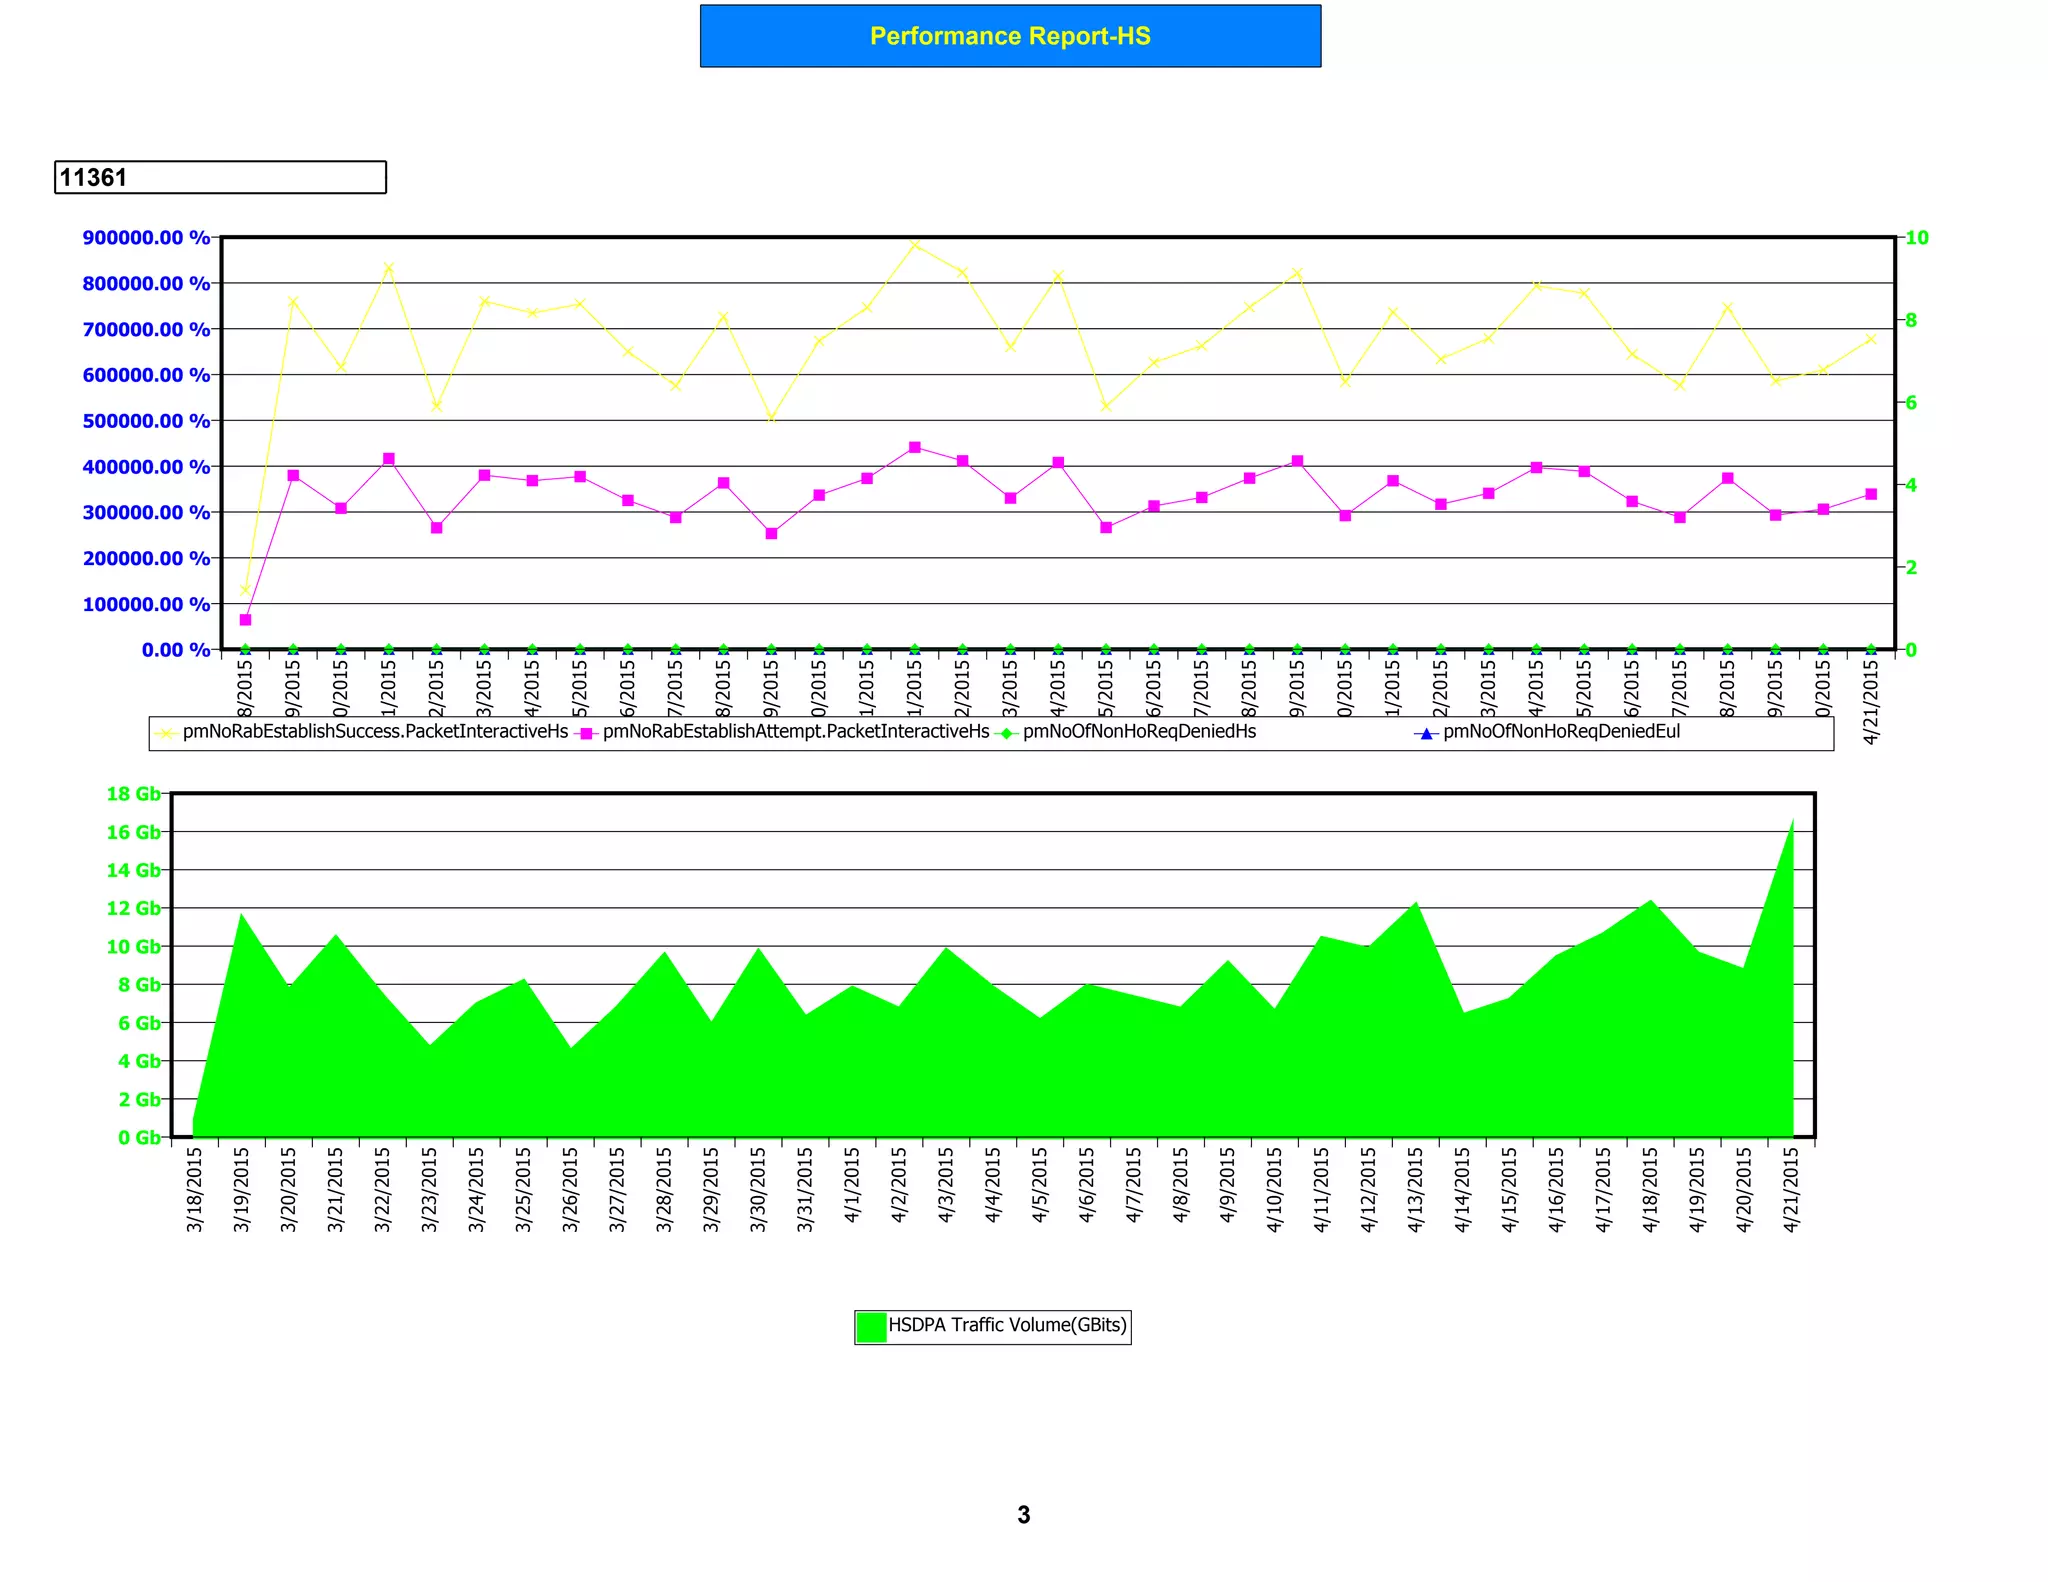Click the magenta pmNoRabEstablishAttempt legend marker
This screenshot has width=2048, height=1582.
(587, 733)
